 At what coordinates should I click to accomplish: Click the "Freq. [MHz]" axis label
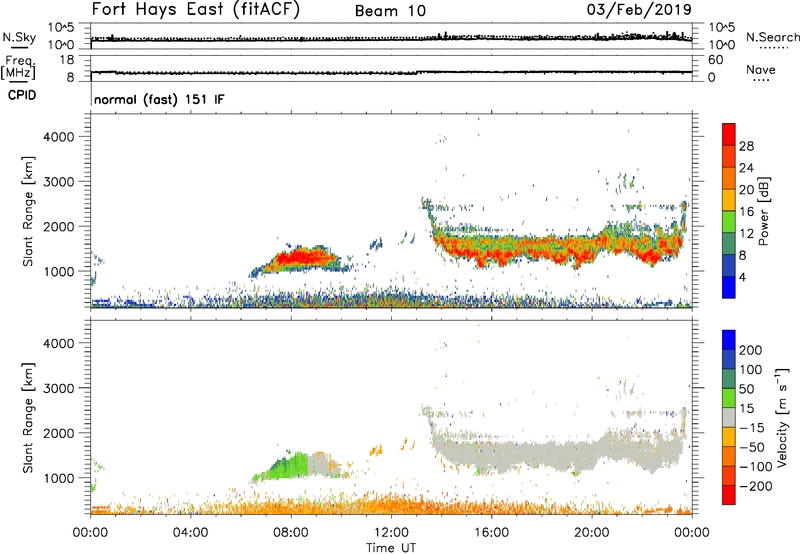[x=19, y=67]
